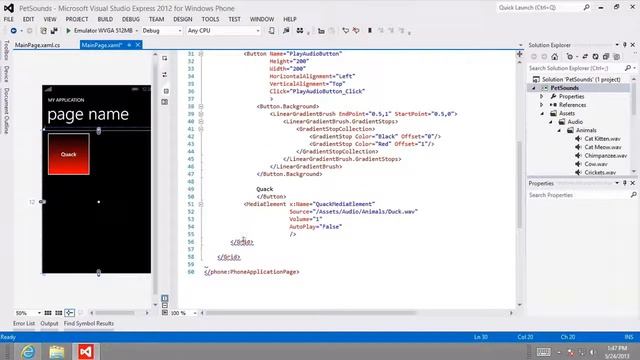This screenshot has height=360, width=640.
Task: Click the Collapse All icon in Solution Explorer
Action: pos(606,57)
